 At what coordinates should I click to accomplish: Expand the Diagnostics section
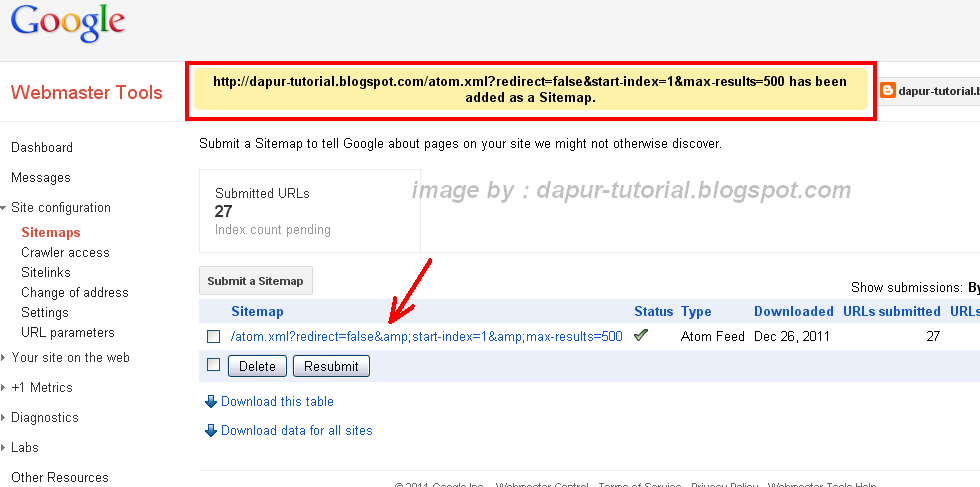coord(4,418)
